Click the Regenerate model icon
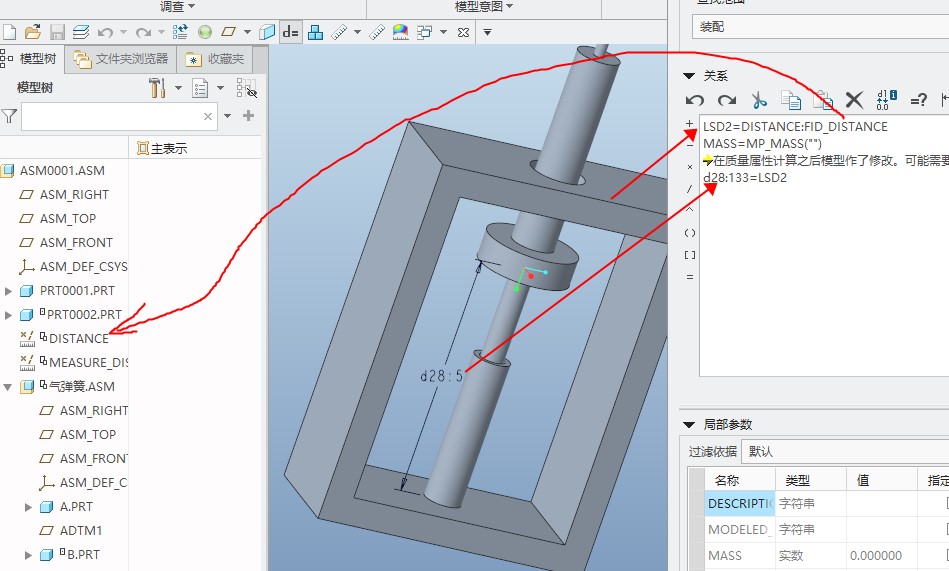949x571 pixels. coord(180,31)
